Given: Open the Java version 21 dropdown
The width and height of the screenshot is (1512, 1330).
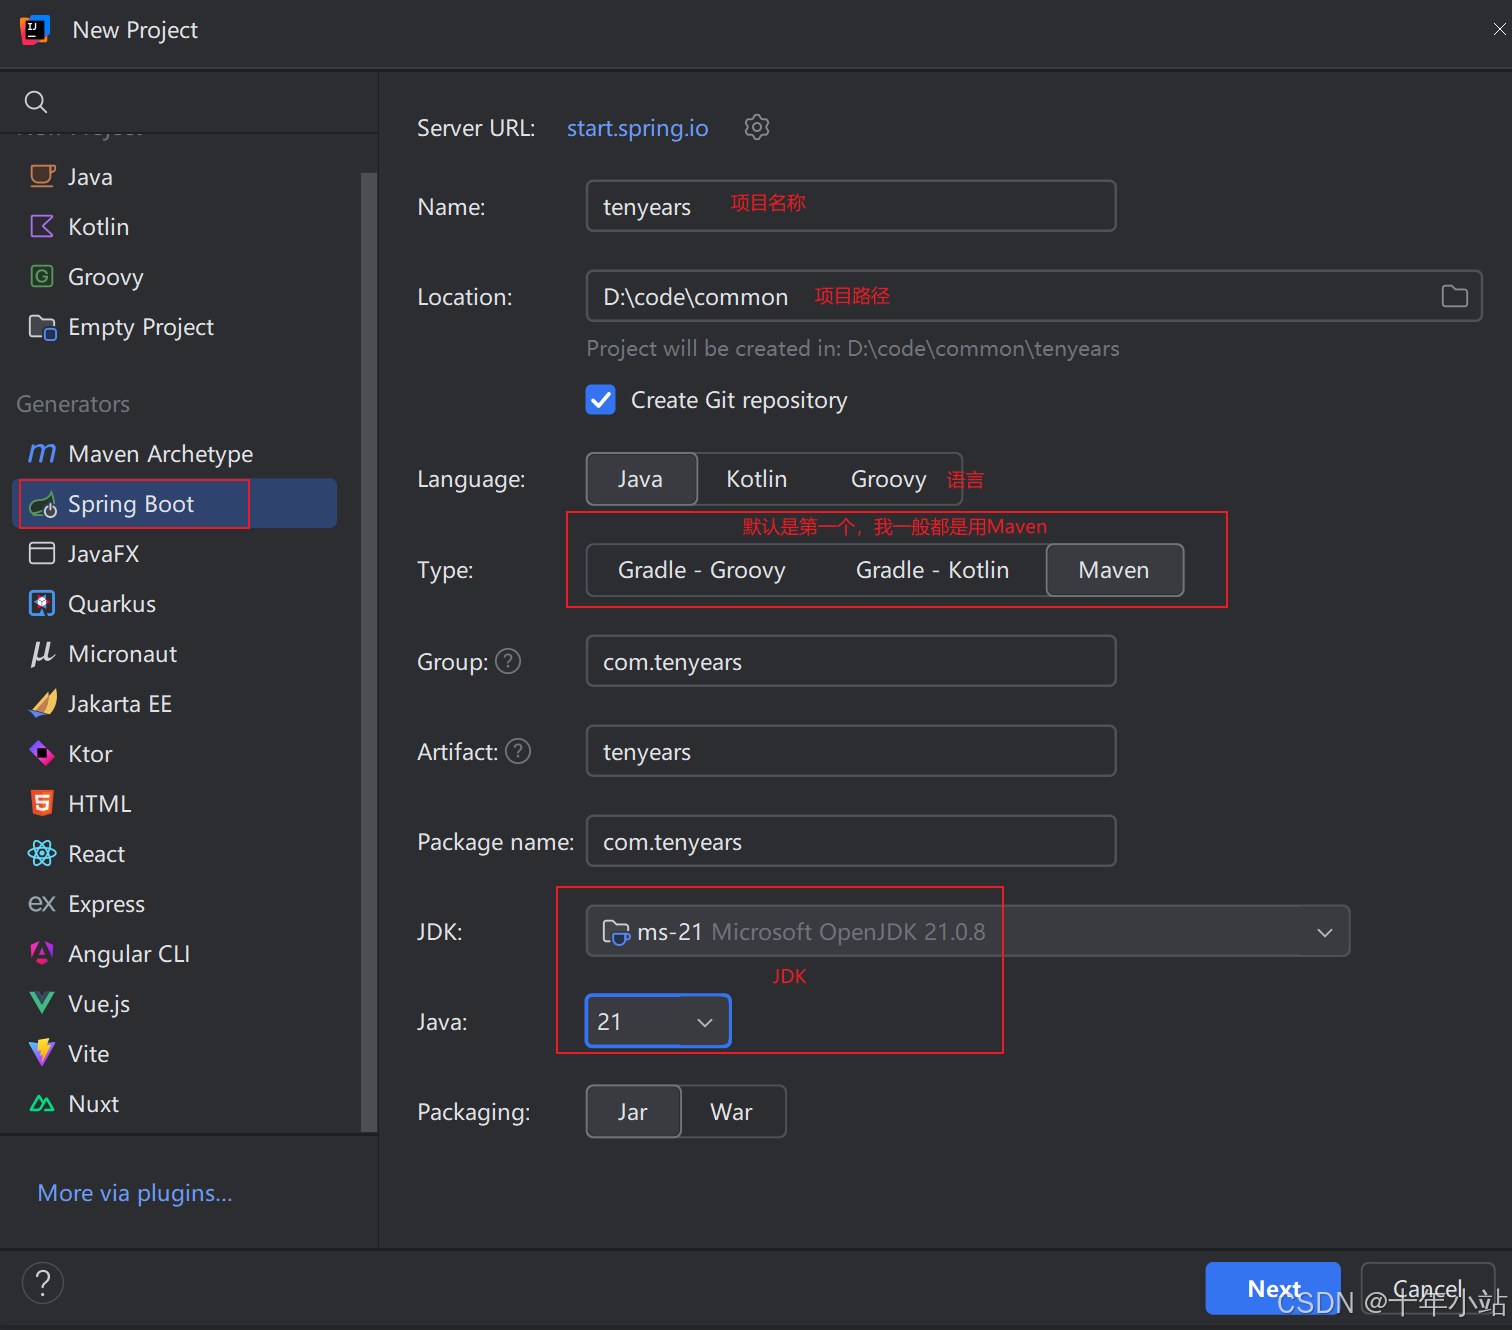Looking at the screenshot, I should (x=658, y=1021).
